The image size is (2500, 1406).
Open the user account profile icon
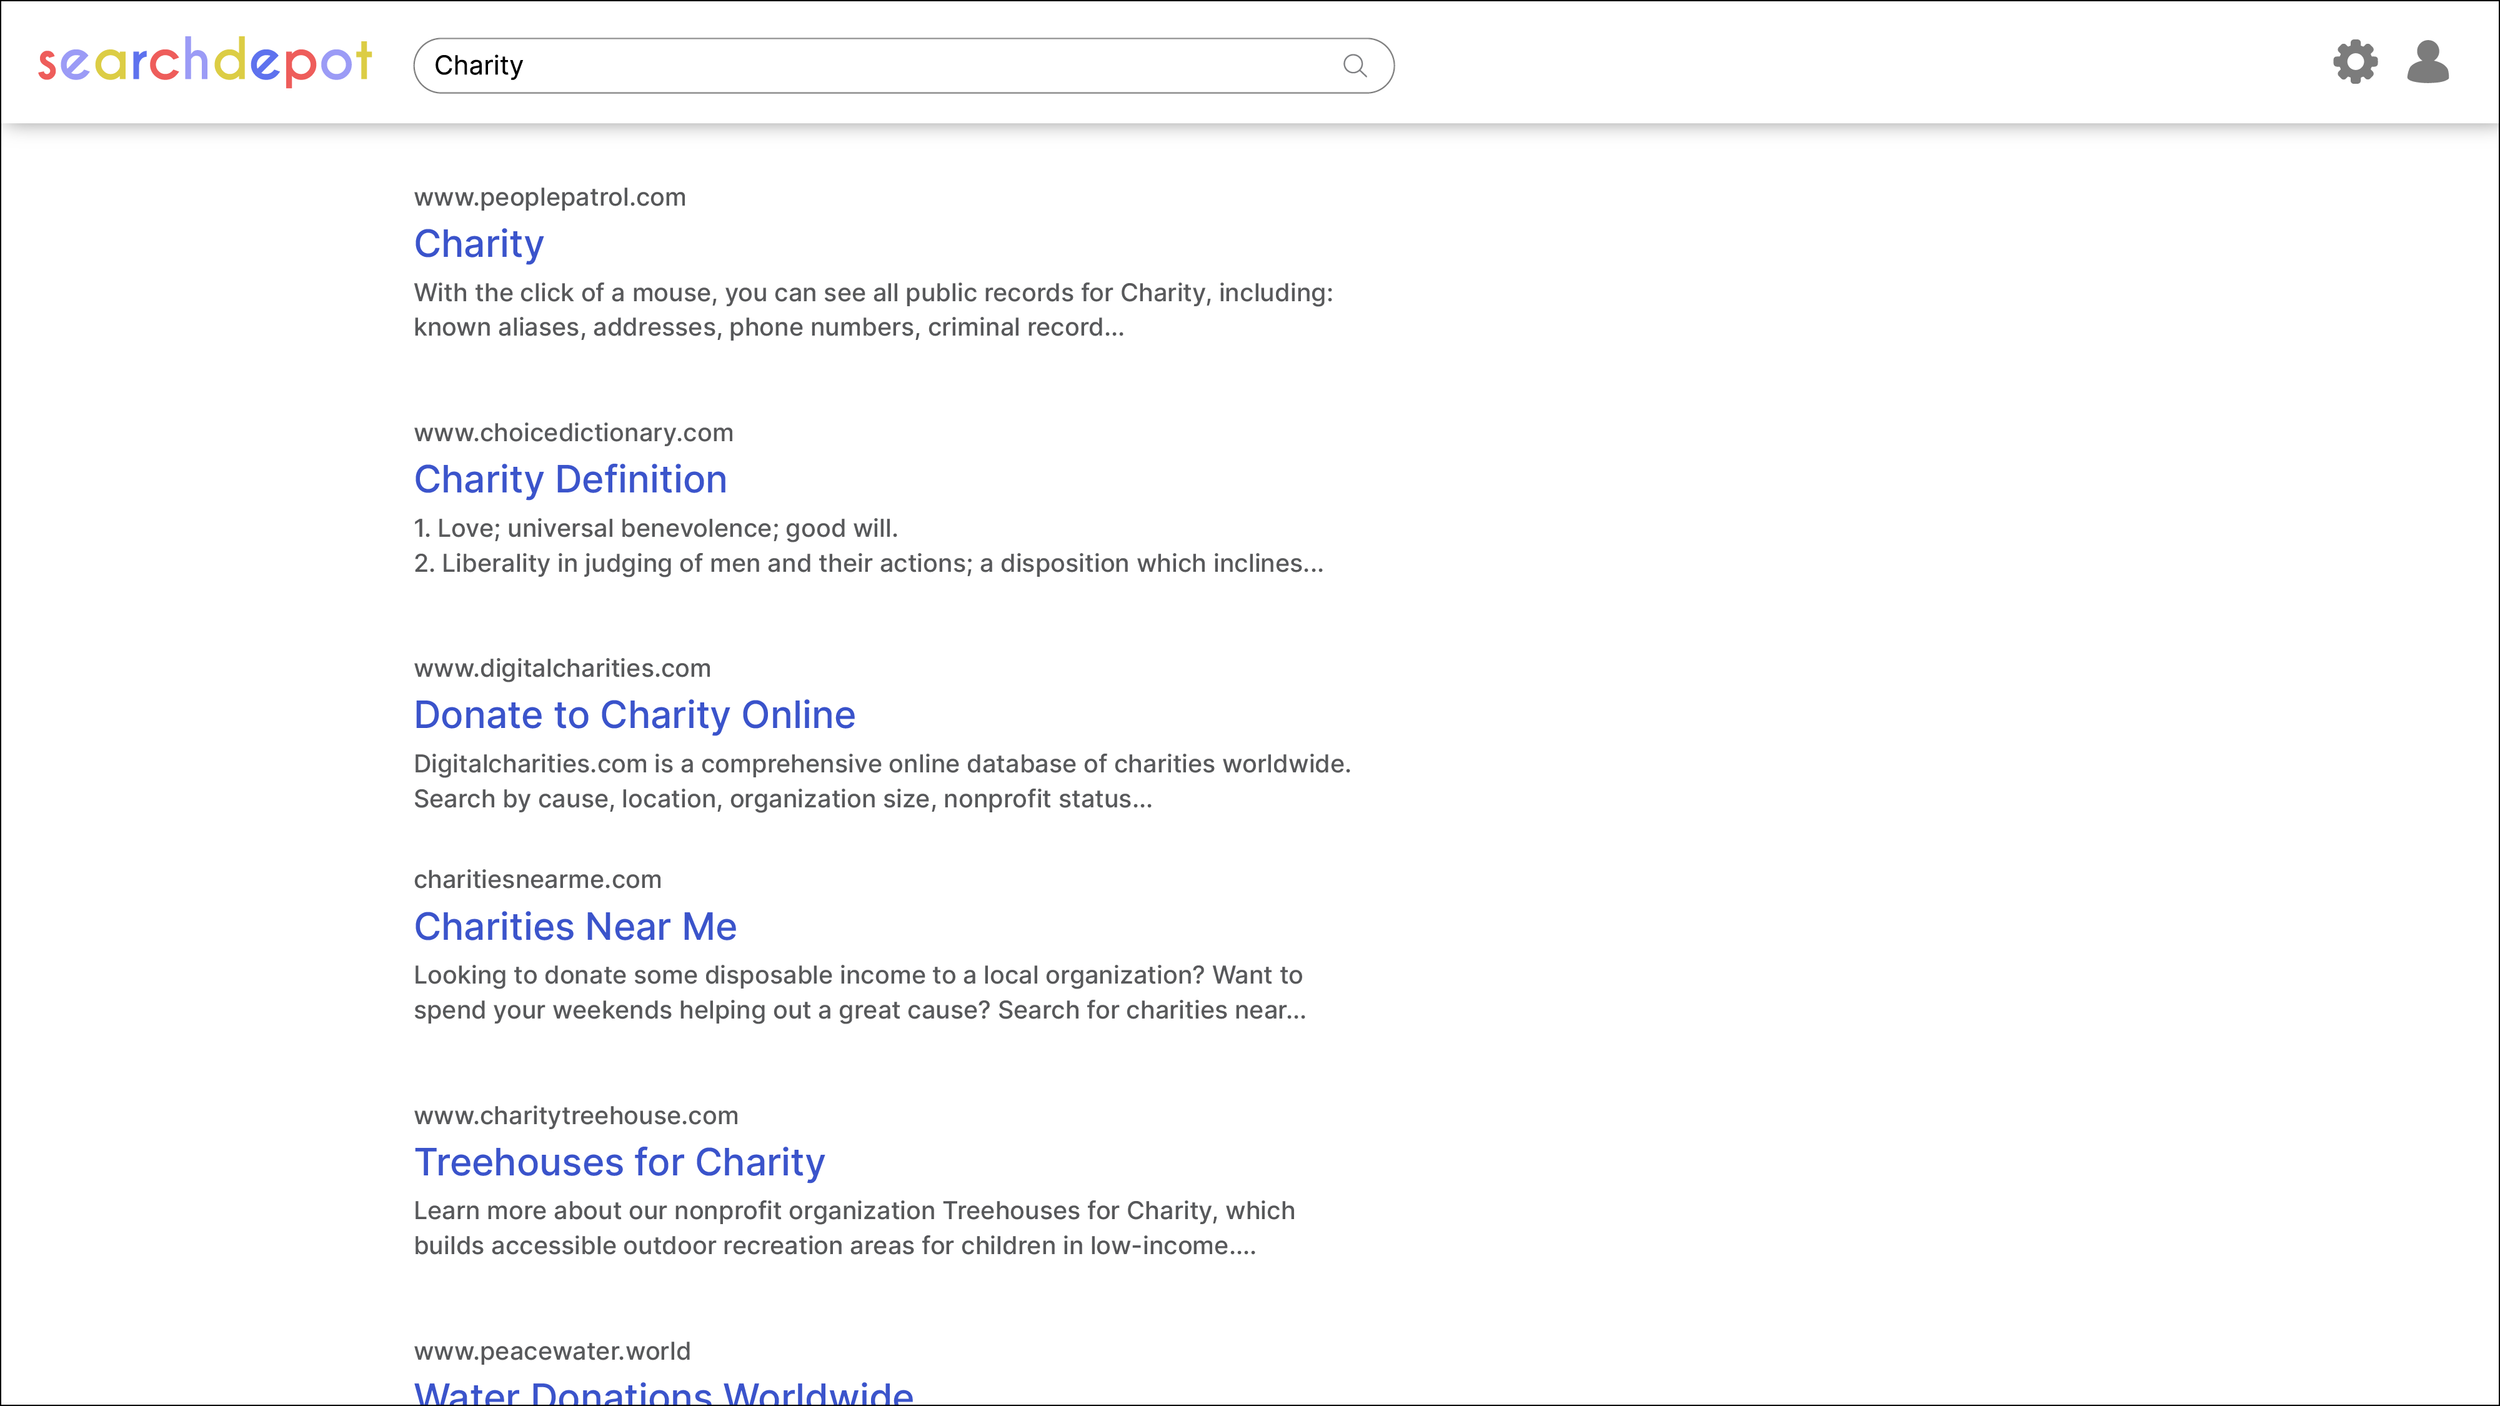(x=2427, y=62)
